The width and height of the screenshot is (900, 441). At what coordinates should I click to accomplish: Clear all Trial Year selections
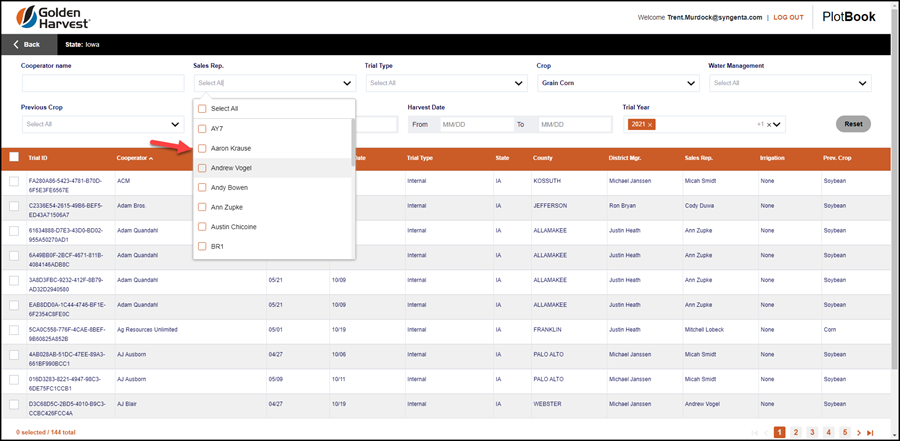(769, 125)
